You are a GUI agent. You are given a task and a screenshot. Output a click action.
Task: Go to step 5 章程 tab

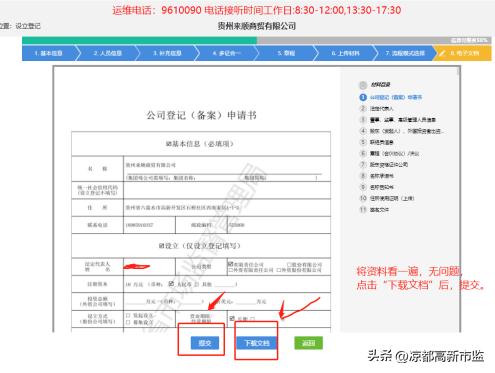point(286,53)
